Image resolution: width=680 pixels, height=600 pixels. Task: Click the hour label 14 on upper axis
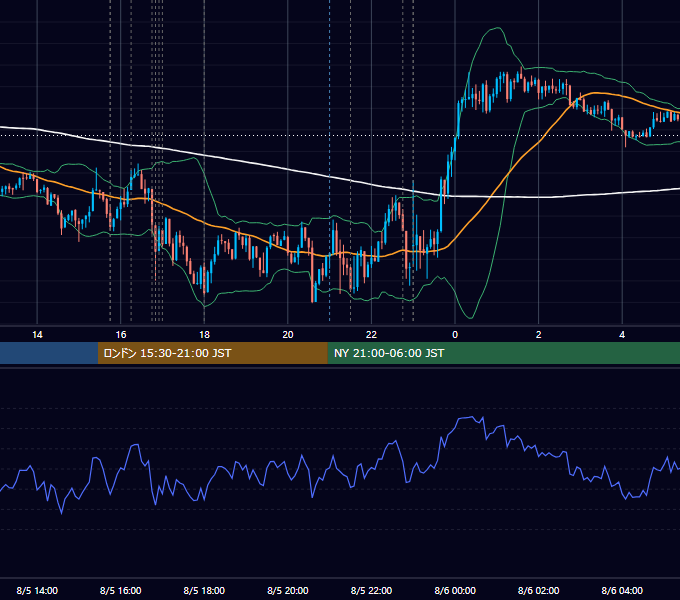coord(37,335)
